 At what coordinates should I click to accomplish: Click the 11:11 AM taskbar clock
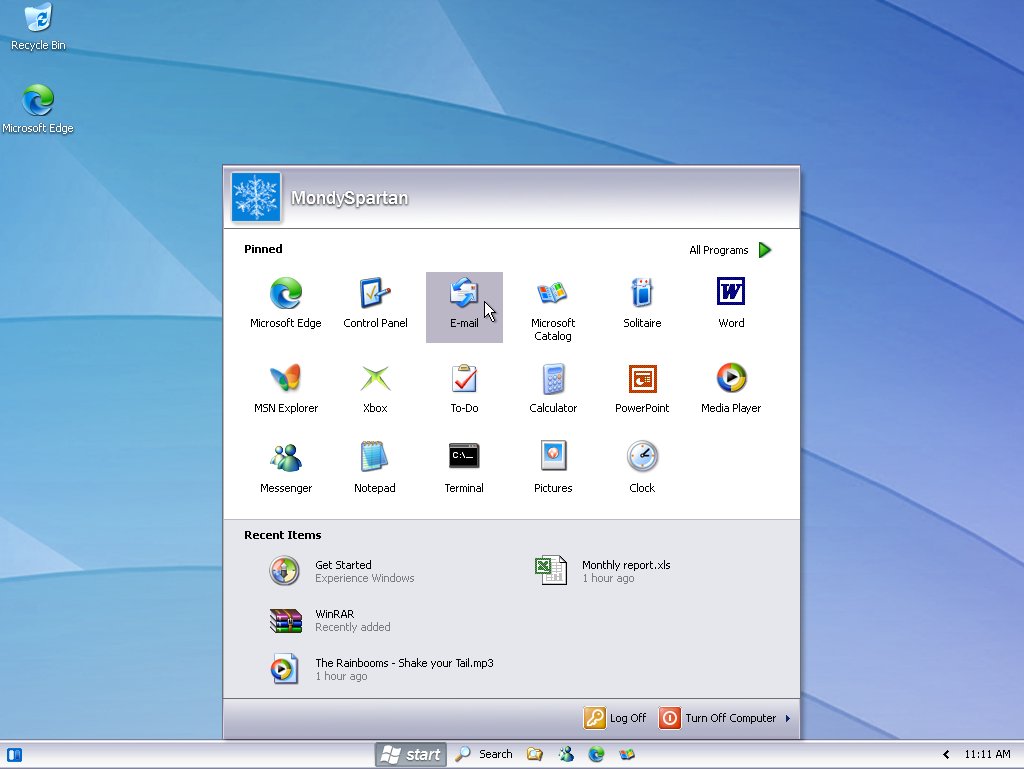pos(987,755)
